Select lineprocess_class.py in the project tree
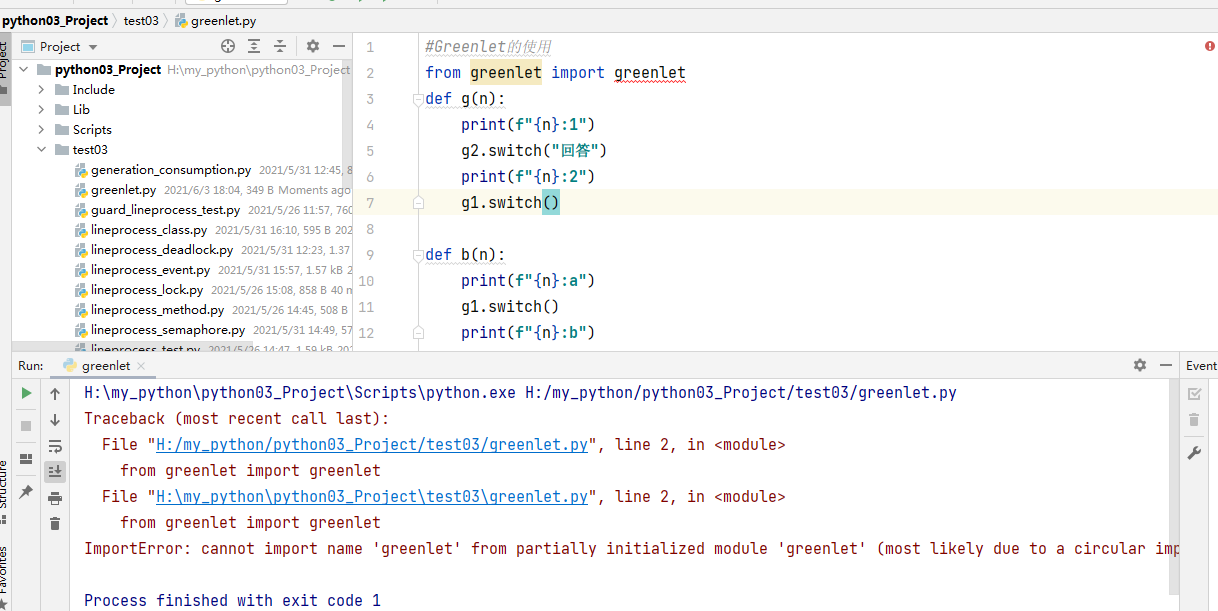This screenshot has width=1218, height=611. click(149, 230)
